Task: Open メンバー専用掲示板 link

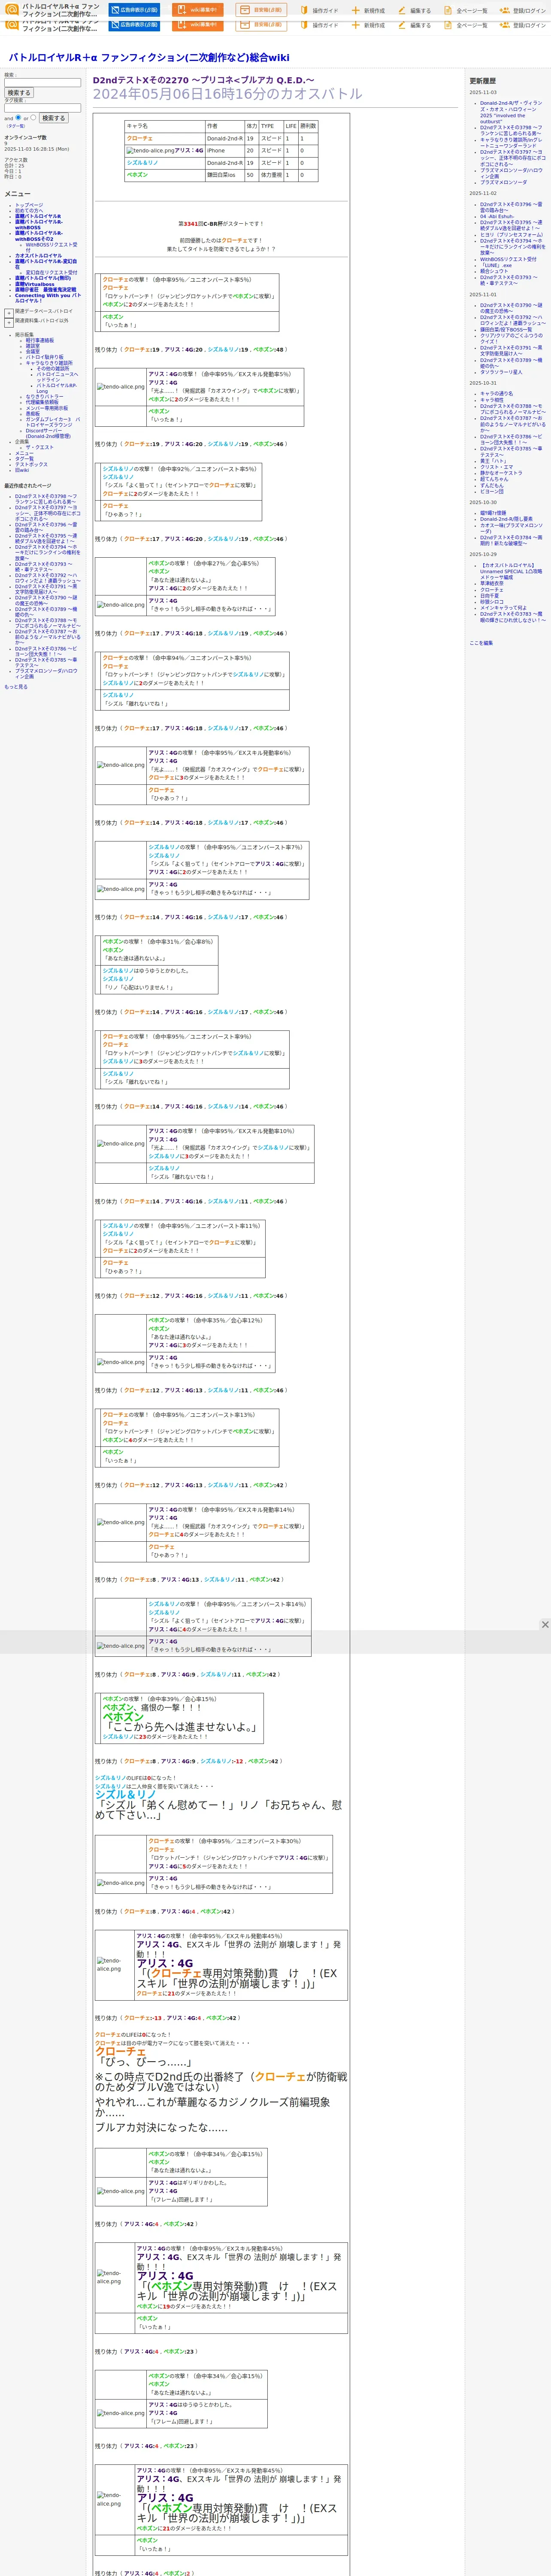Action: point(47,408)
